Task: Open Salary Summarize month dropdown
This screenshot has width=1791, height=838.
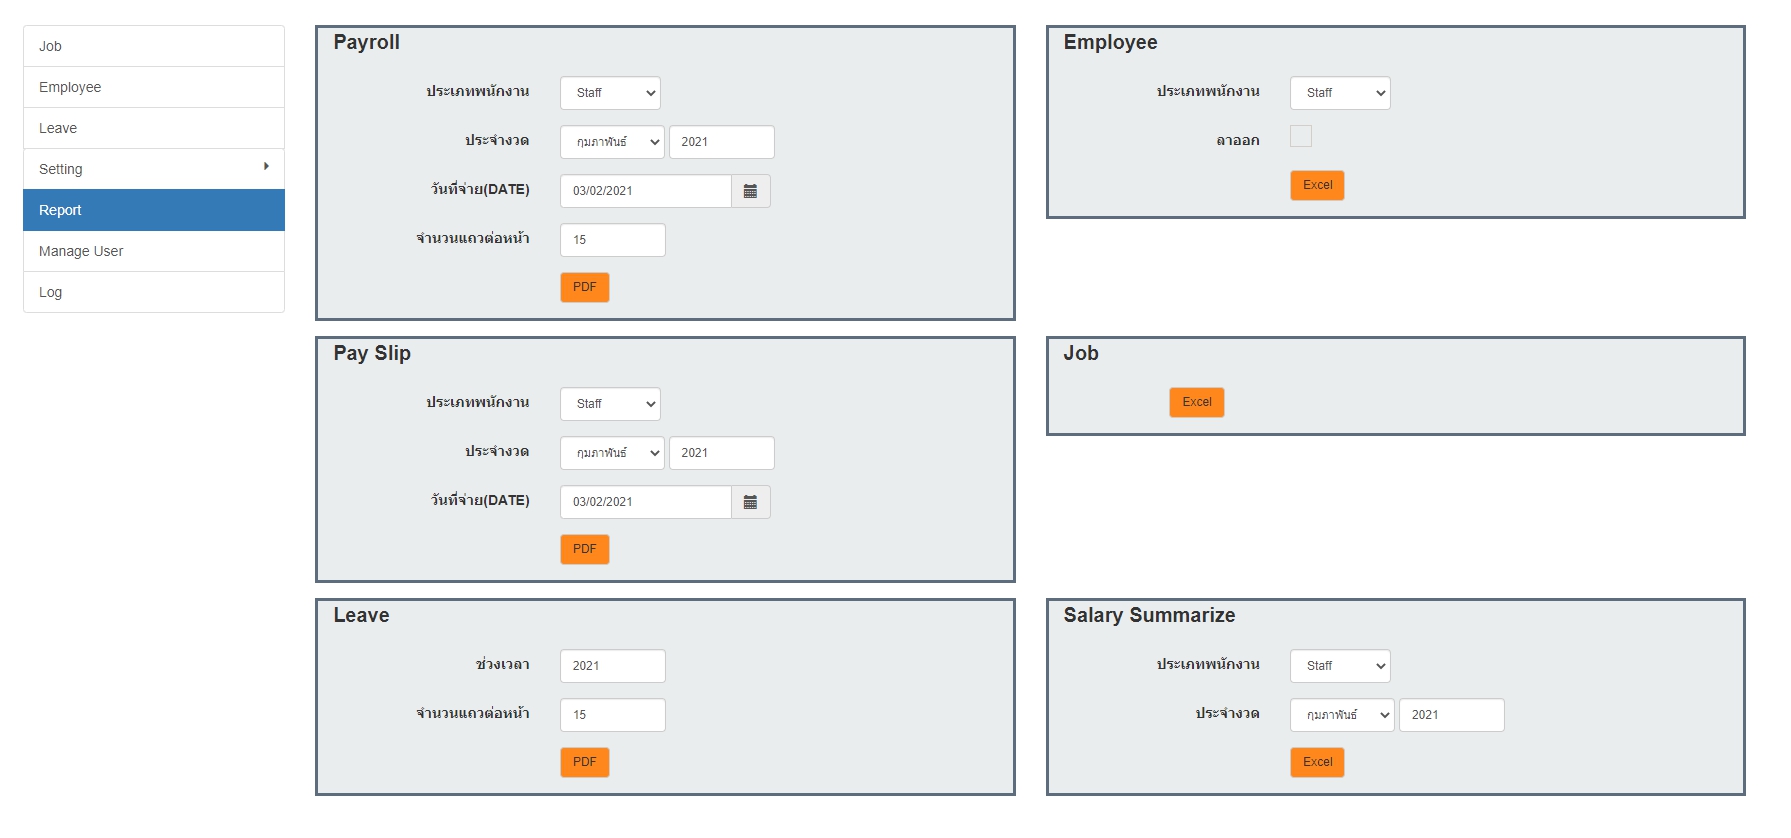Action: coord(1342,715)
